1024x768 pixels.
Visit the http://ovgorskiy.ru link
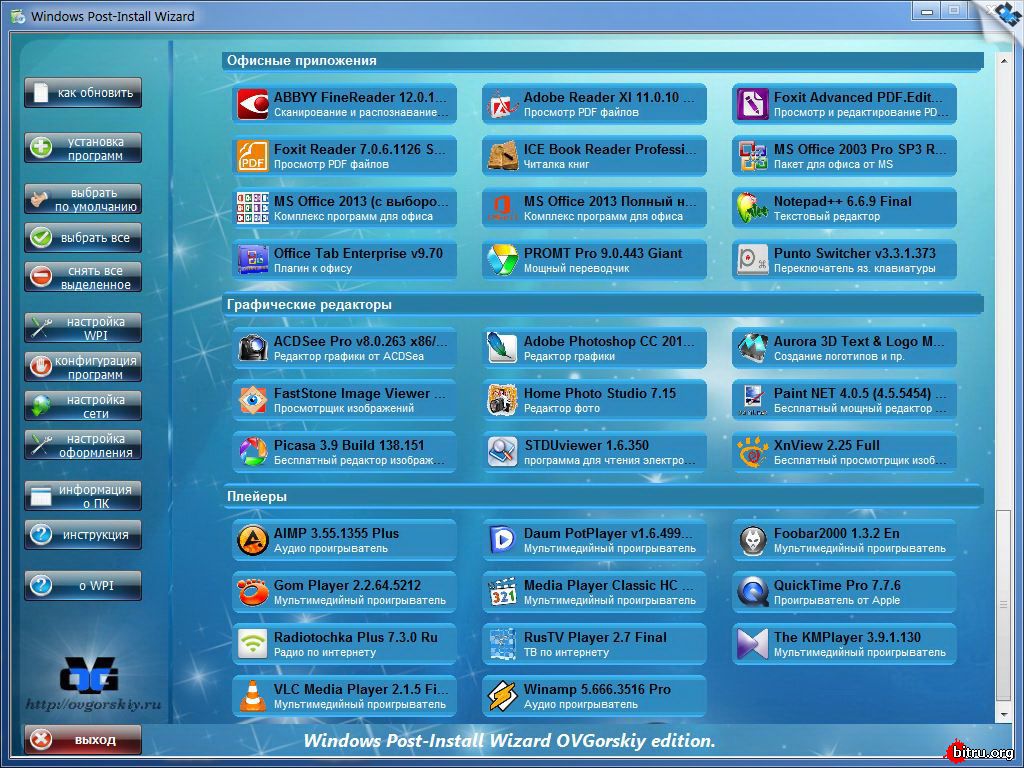click(x=93, y=705)
